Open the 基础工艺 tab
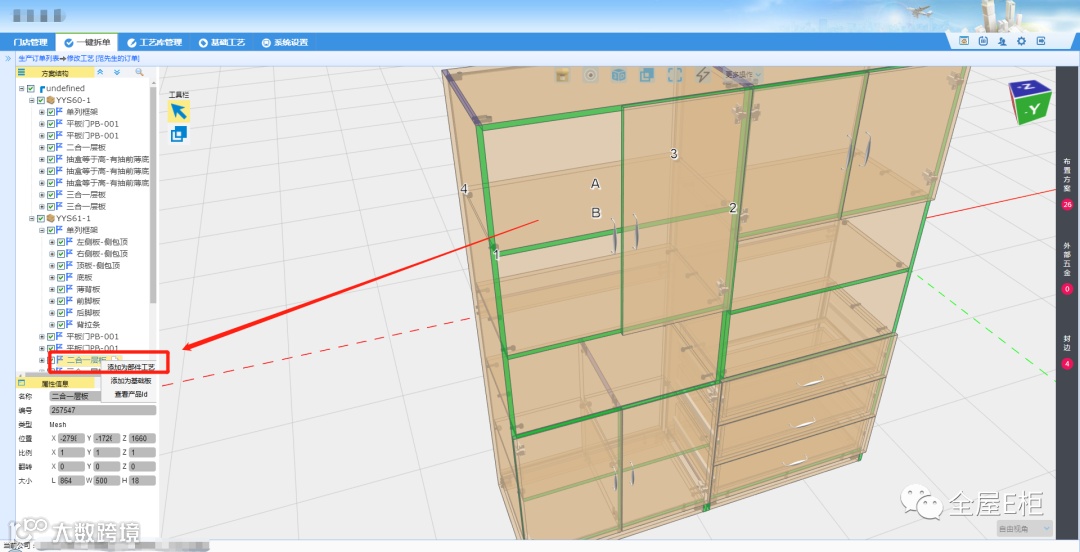Viewport: 1080px width, 552px height. pos(222,42)
